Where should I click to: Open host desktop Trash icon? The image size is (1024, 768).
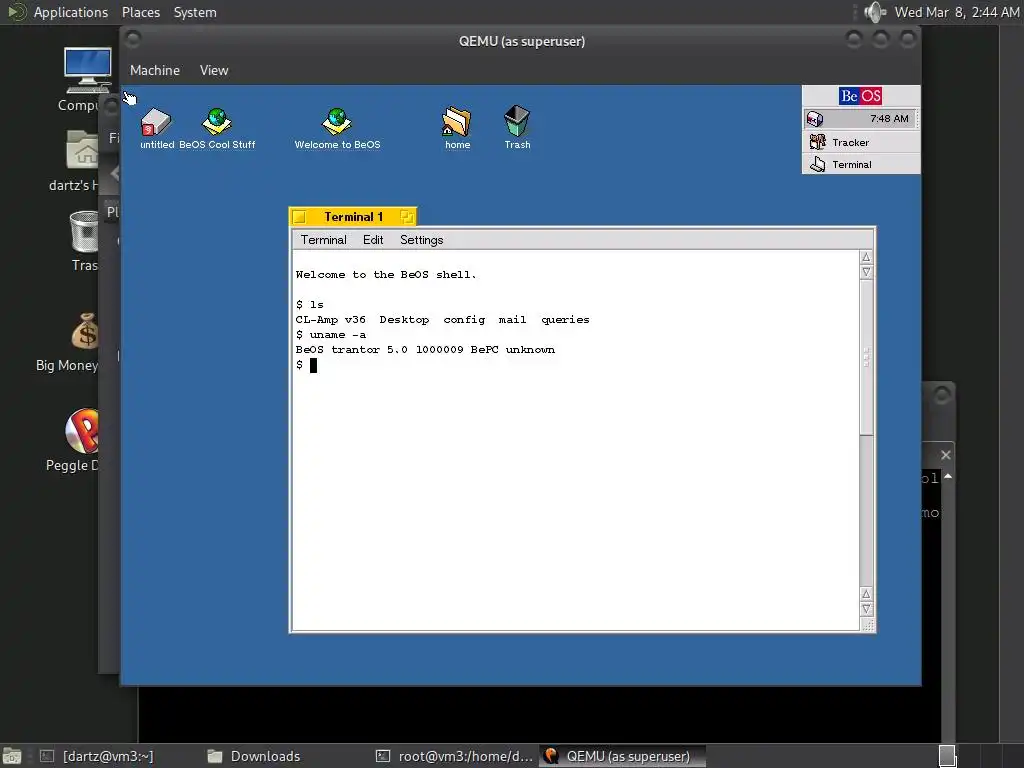tap(84, 240)
